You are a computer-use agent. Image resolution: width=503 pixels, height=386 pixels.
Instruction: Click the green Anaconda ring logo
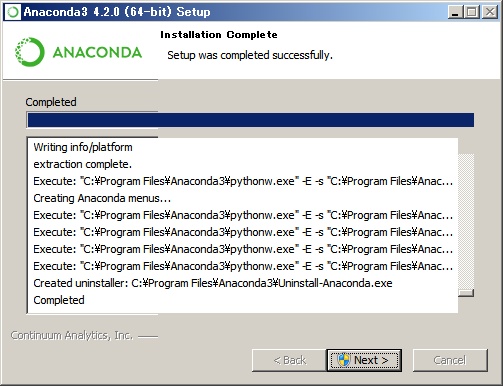pyautogui.click(x=30, y=52)
